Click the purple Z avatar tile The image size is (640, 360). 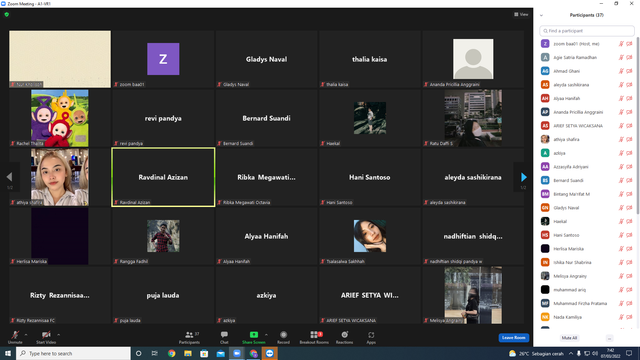(163, 59)
